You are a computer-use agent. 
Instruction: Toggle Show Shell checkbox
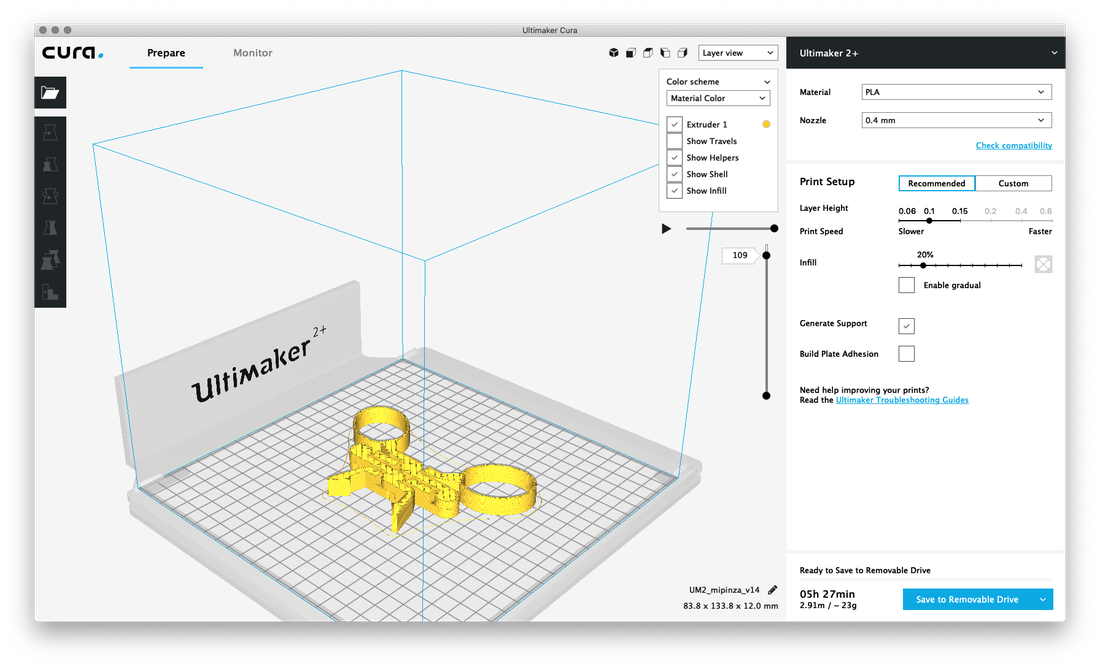[x=674, y=174]
